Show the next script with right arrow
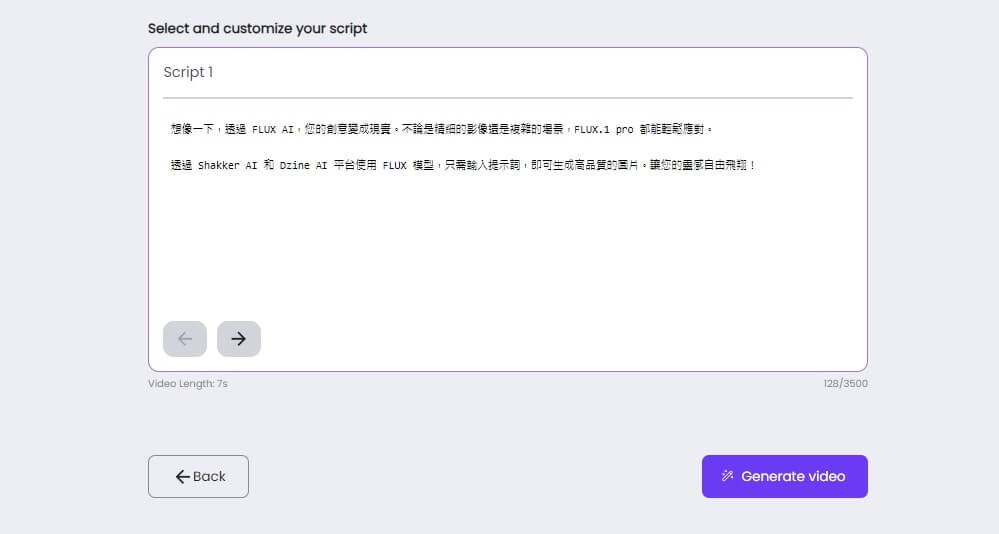The height and width of the screenshot is (534, 999). click(x=239, y=338)
